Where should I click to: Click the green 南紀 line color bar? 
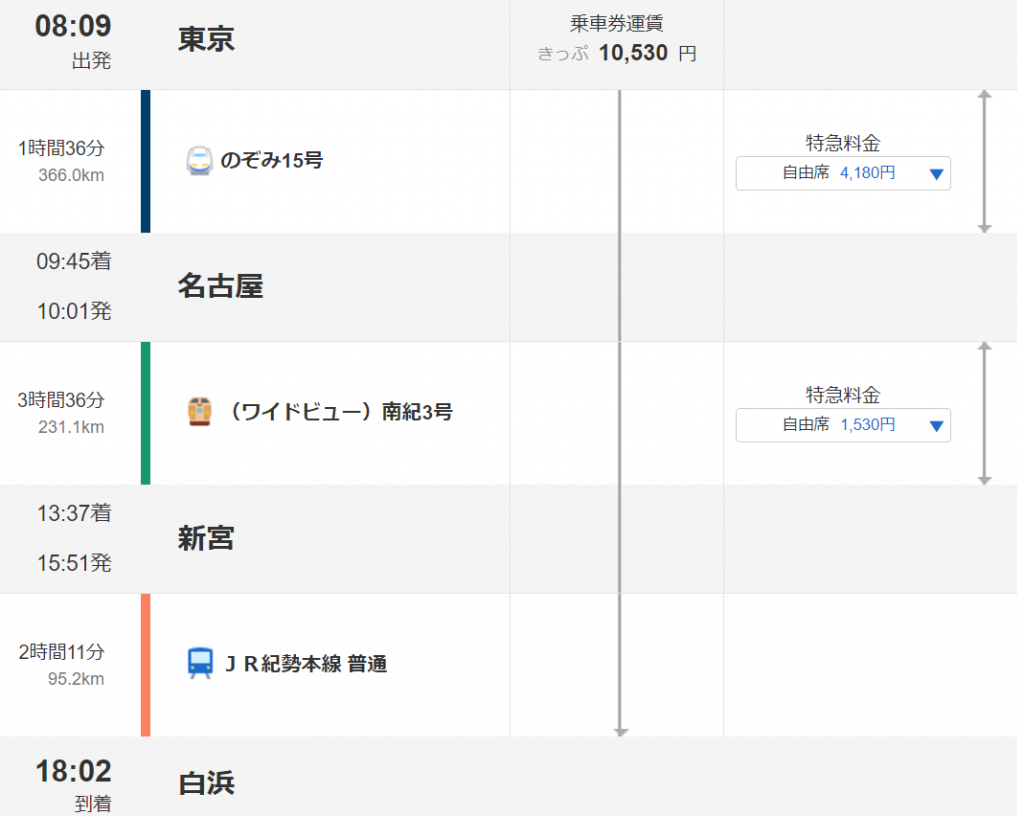(146, 413)
